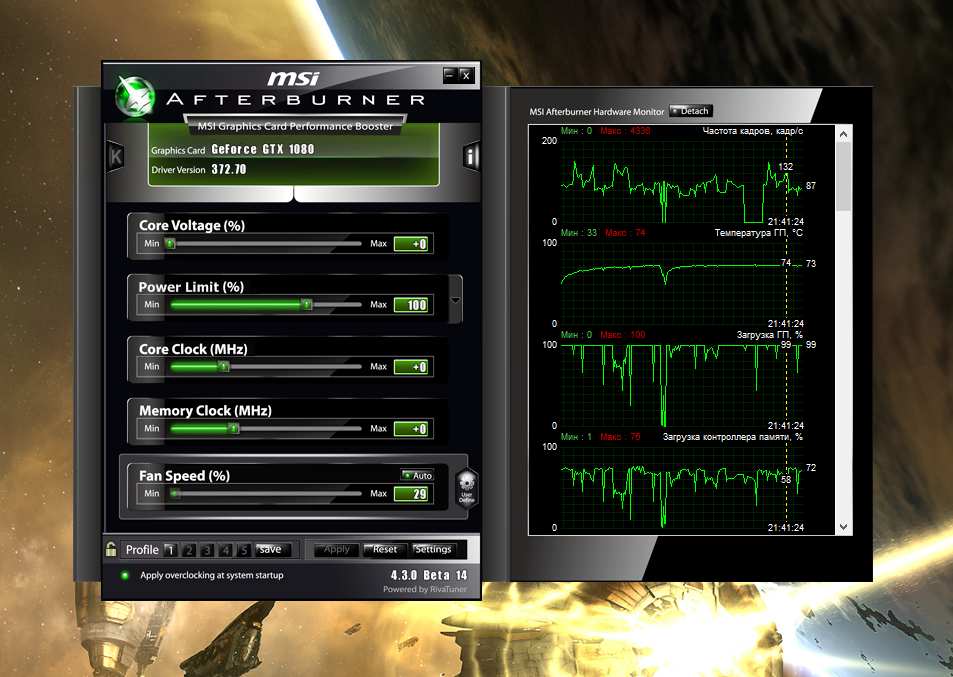
Task: Click the Power Limit slider handle
Action: (x=307, y=304)
